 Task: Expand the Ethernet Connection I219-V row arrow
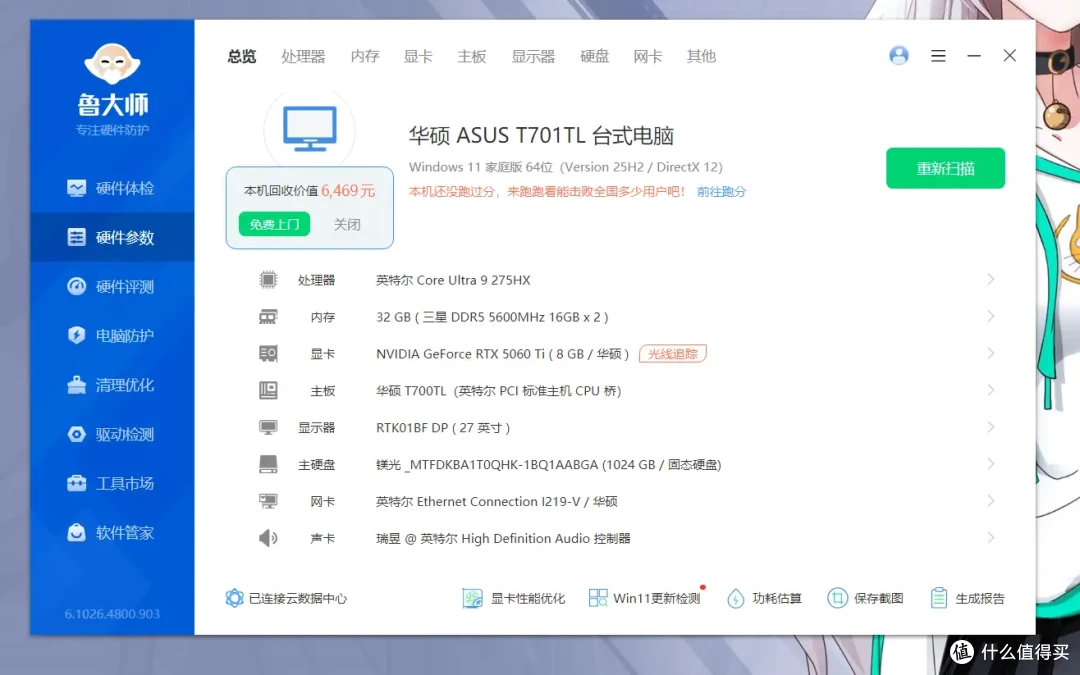(x=990, y=501)
